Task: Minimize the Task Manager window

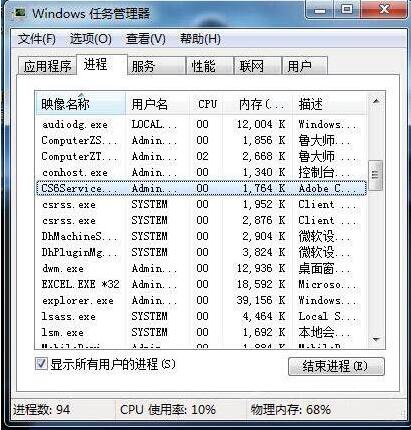Action: [320, 10]
